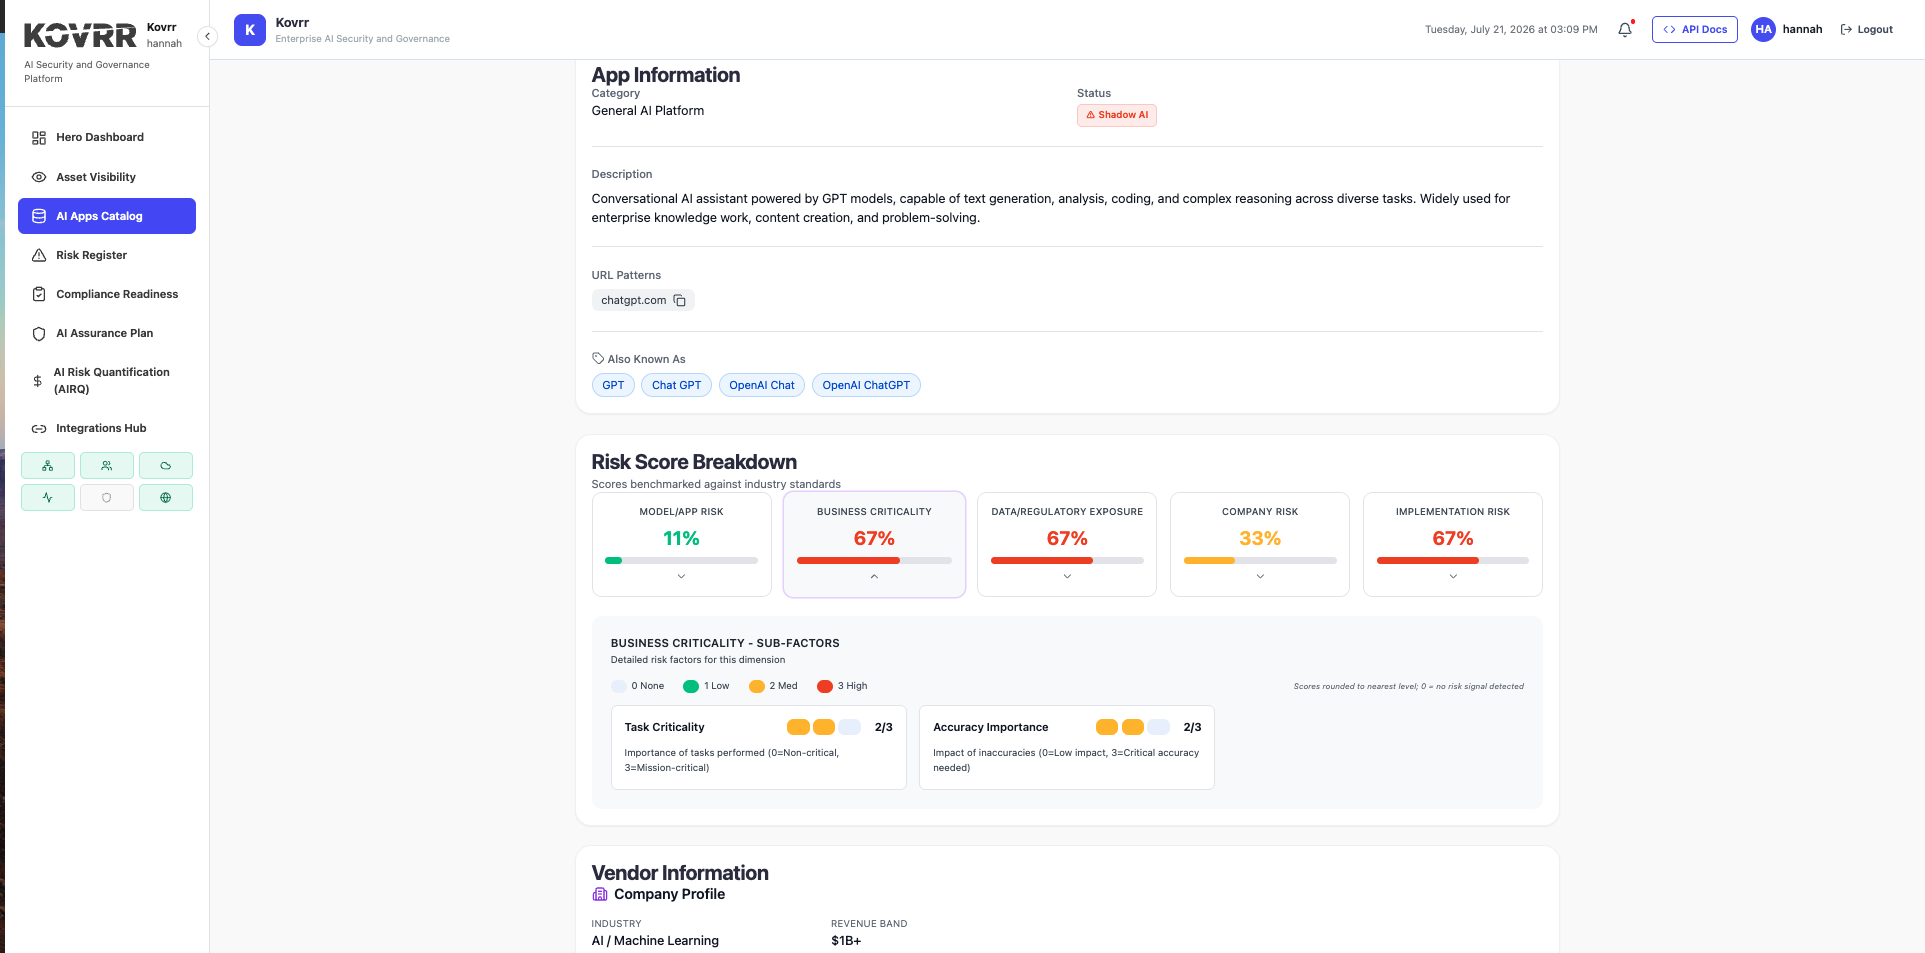Viewport: 1925px width, 953px height.
Task: Go to Asset Visibility
Action: [107, 177]
